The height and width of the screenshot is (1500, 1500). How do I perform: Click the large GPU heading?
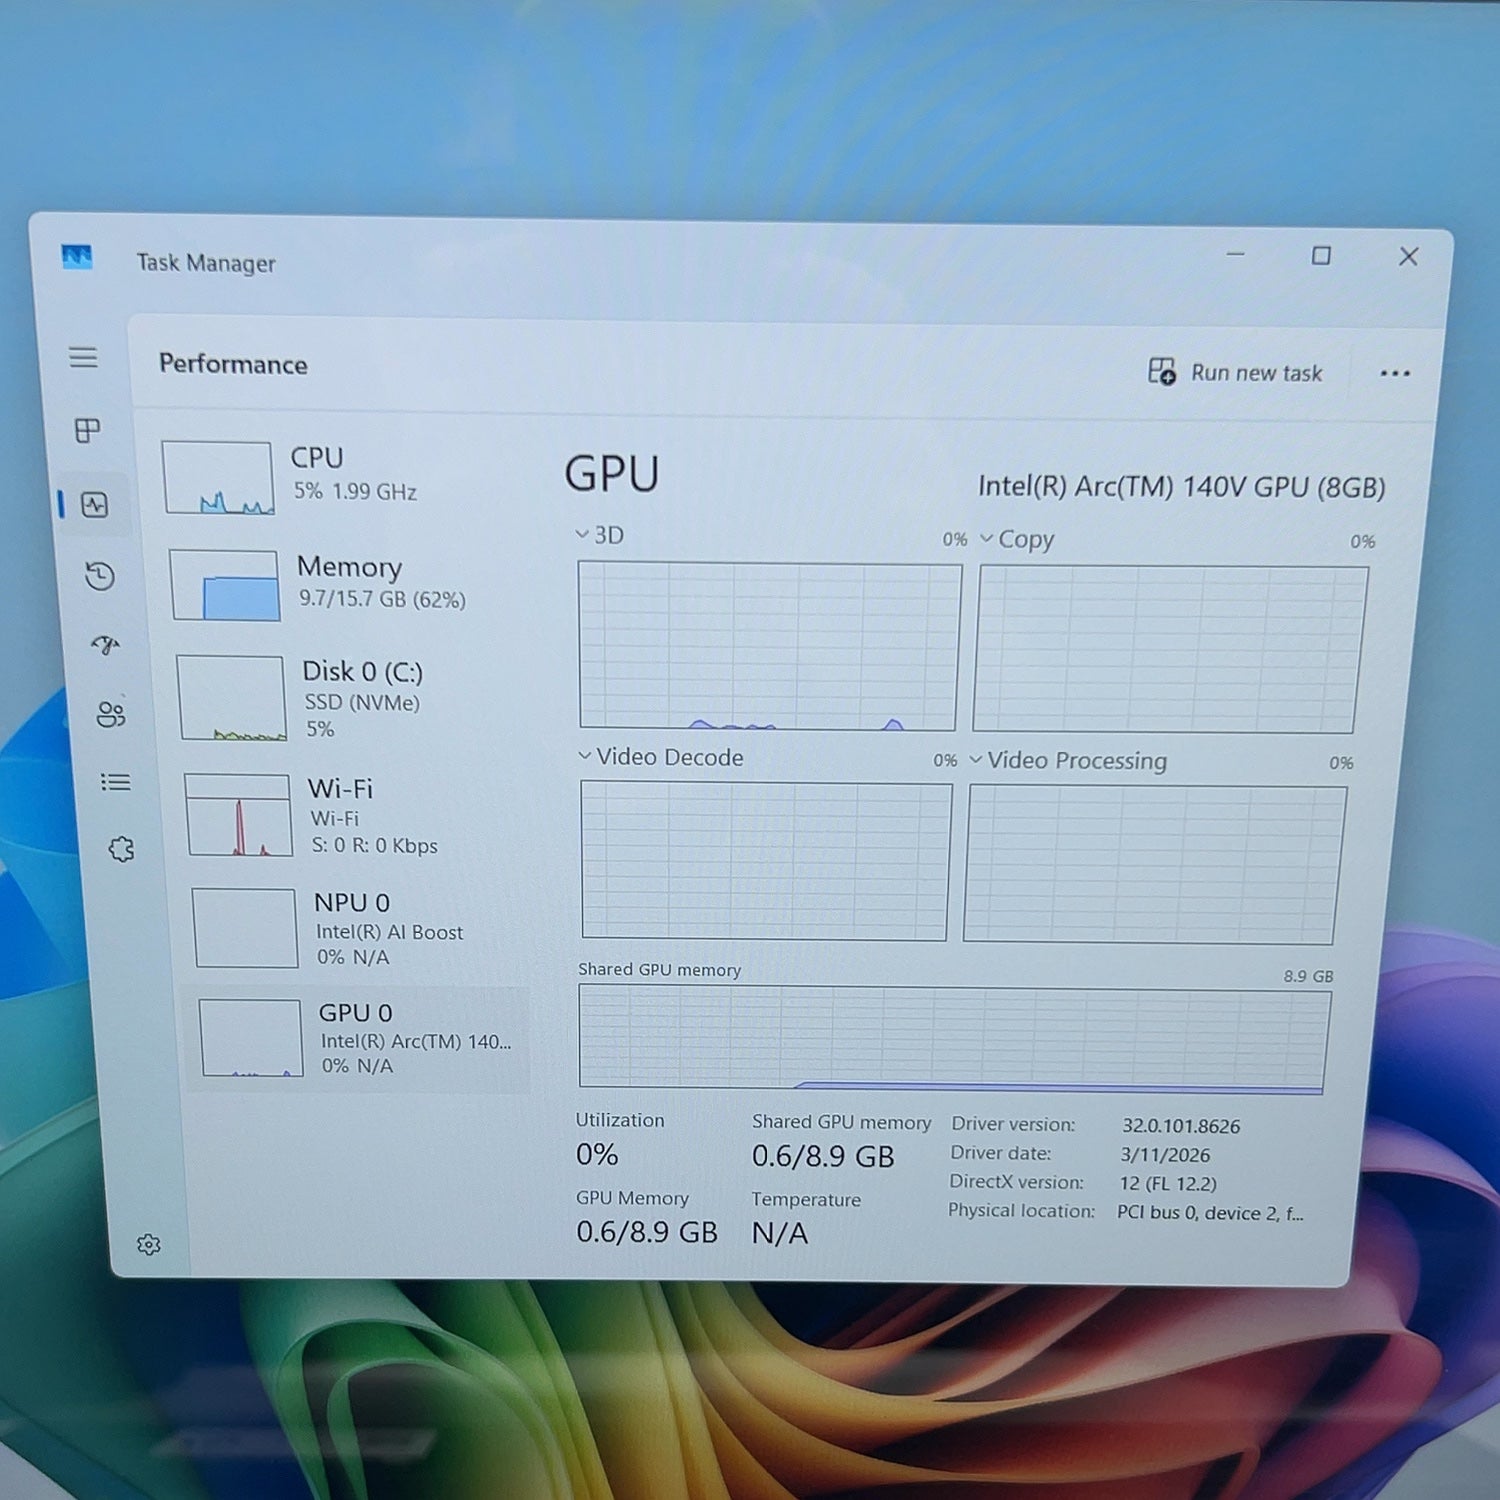[612, 474]
